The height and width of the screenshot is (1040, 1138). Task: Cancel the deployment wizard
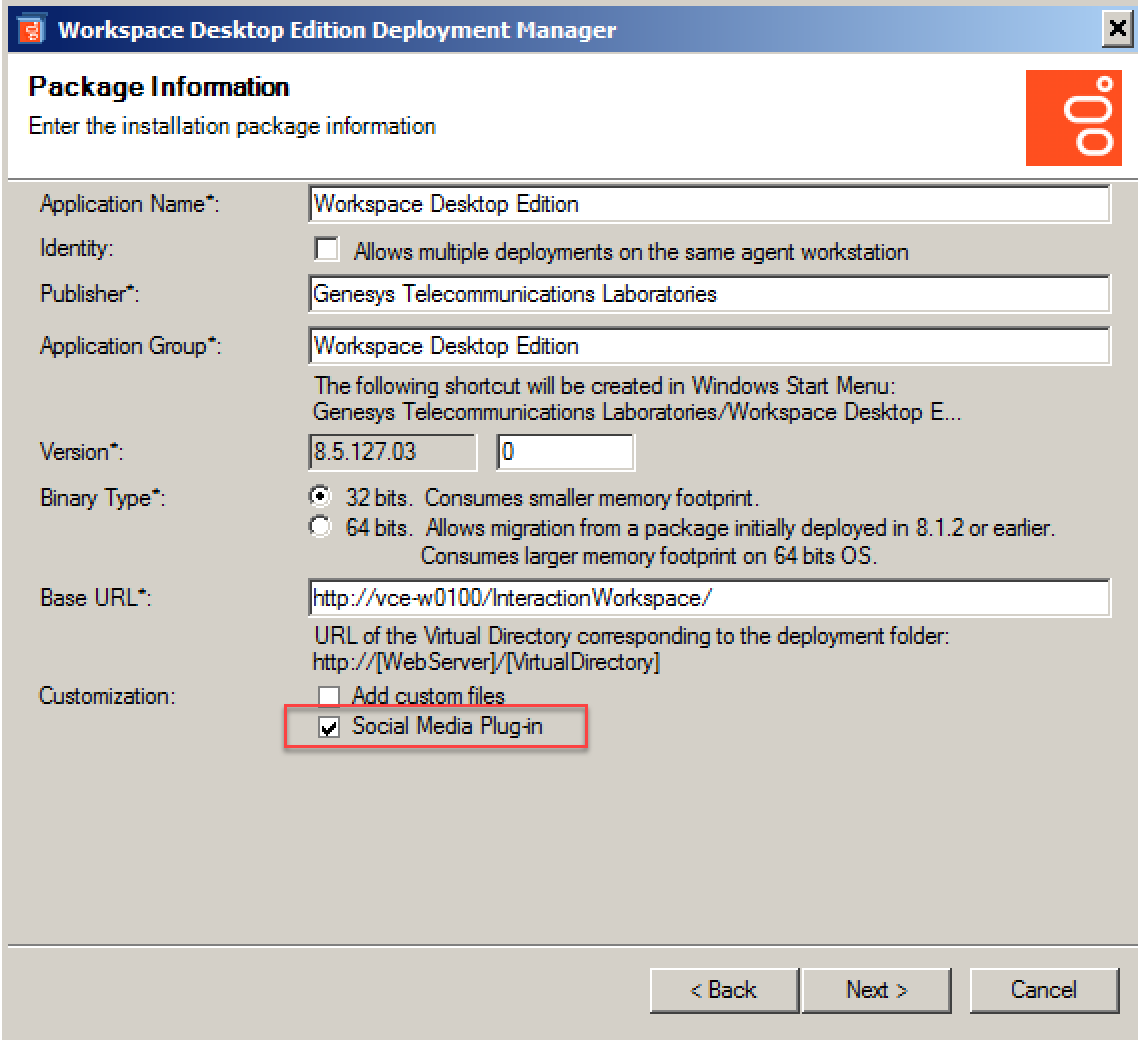pyautogui.click(x=1044, y=990)
